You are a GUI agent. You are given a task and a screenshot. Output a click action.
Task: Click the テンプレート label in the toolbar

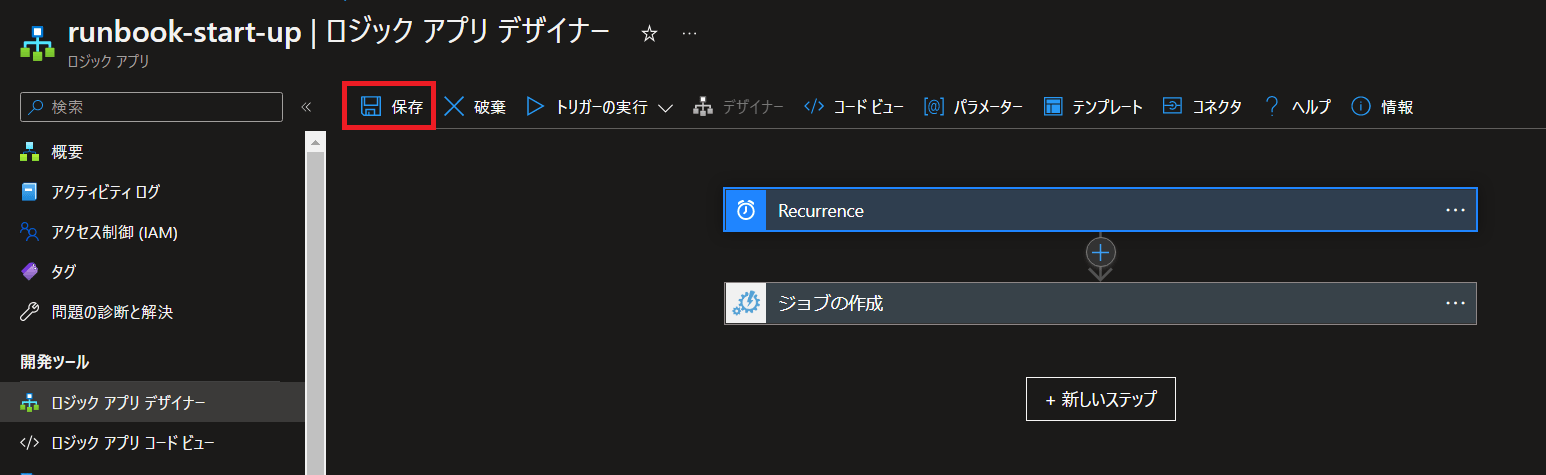pyautogui.click(x=1107, y=107)
